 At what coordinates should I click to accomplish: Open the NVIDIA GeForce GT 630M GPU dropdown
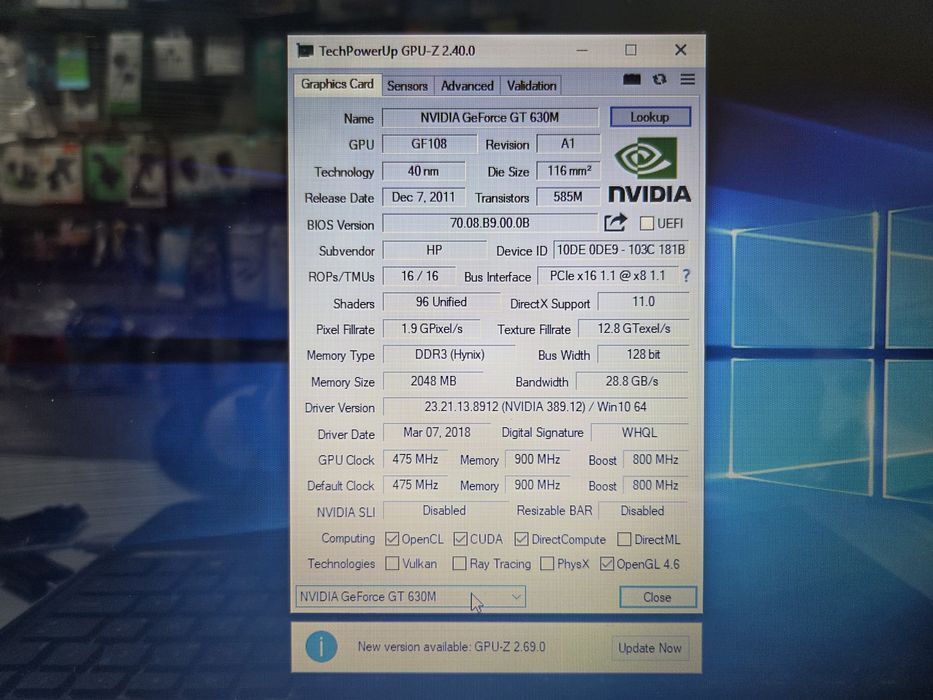click(x=411, y=596)
